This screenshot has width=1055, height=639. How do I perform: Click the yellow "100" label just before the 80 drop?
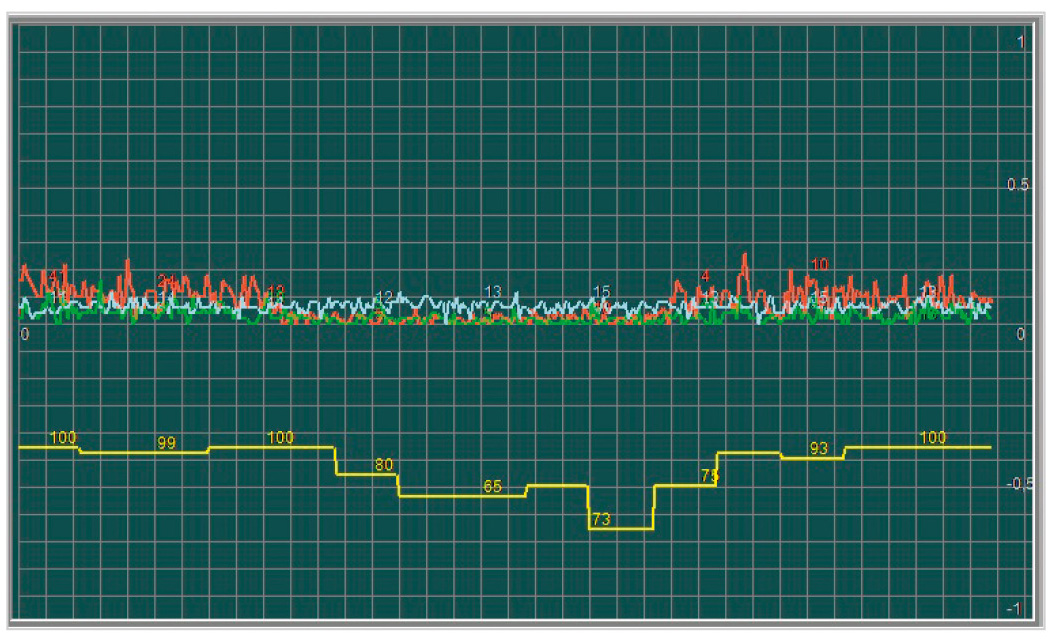pyautogui.click(x=280, y=437)
